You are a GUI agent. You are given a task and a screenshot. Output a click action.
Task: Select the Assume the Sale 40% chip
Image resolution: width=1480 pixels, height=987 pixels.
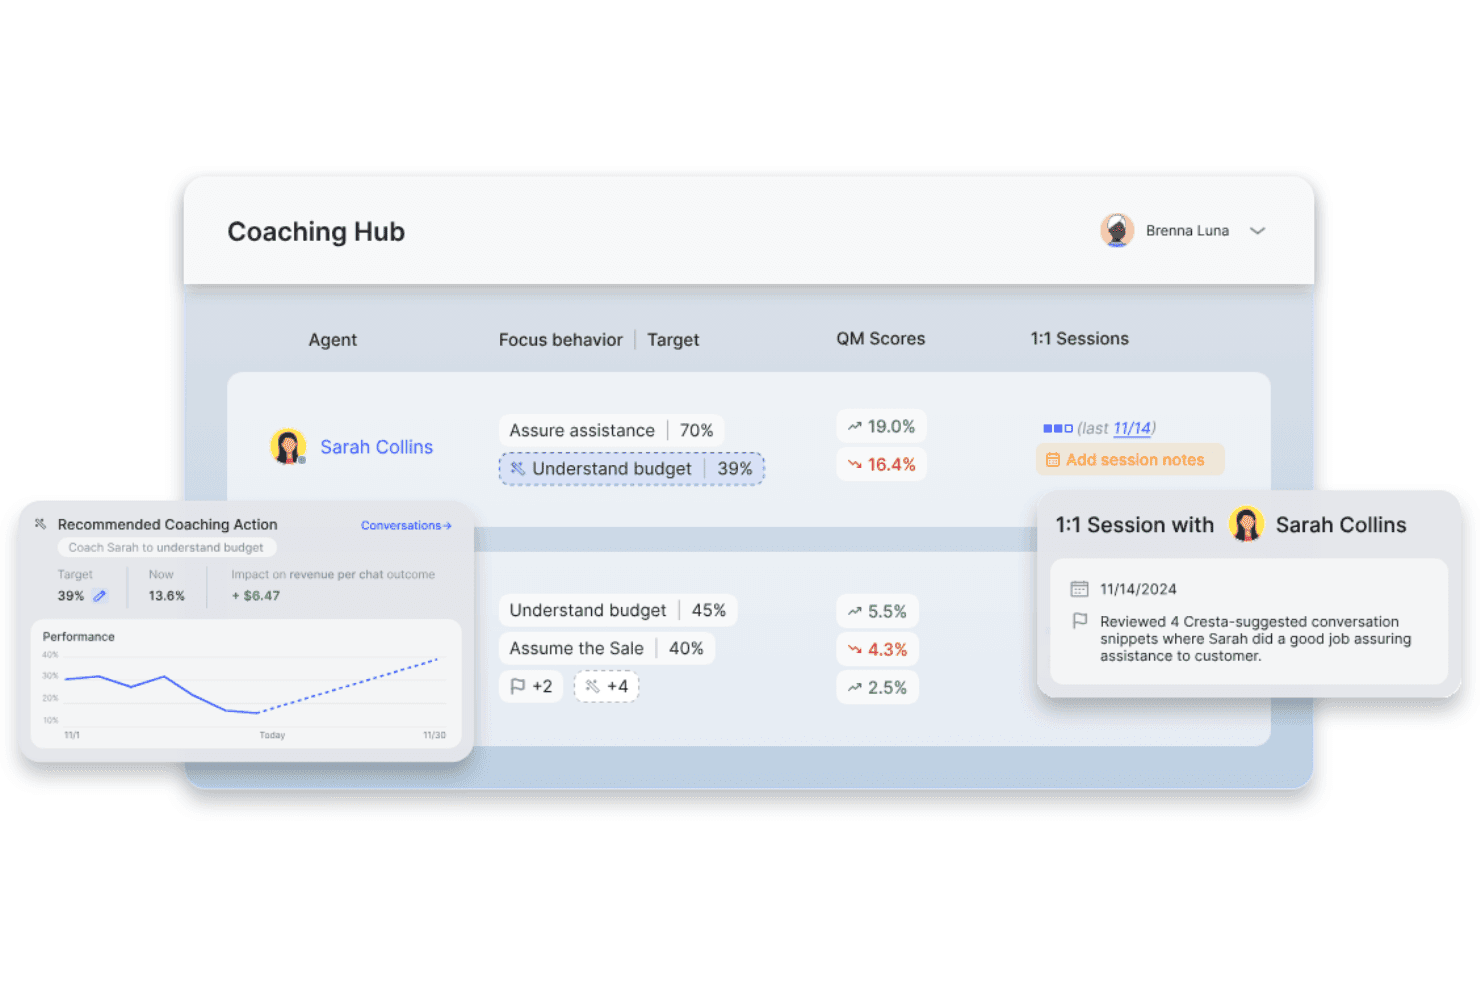pyautogui.click(x=606, y=648)
